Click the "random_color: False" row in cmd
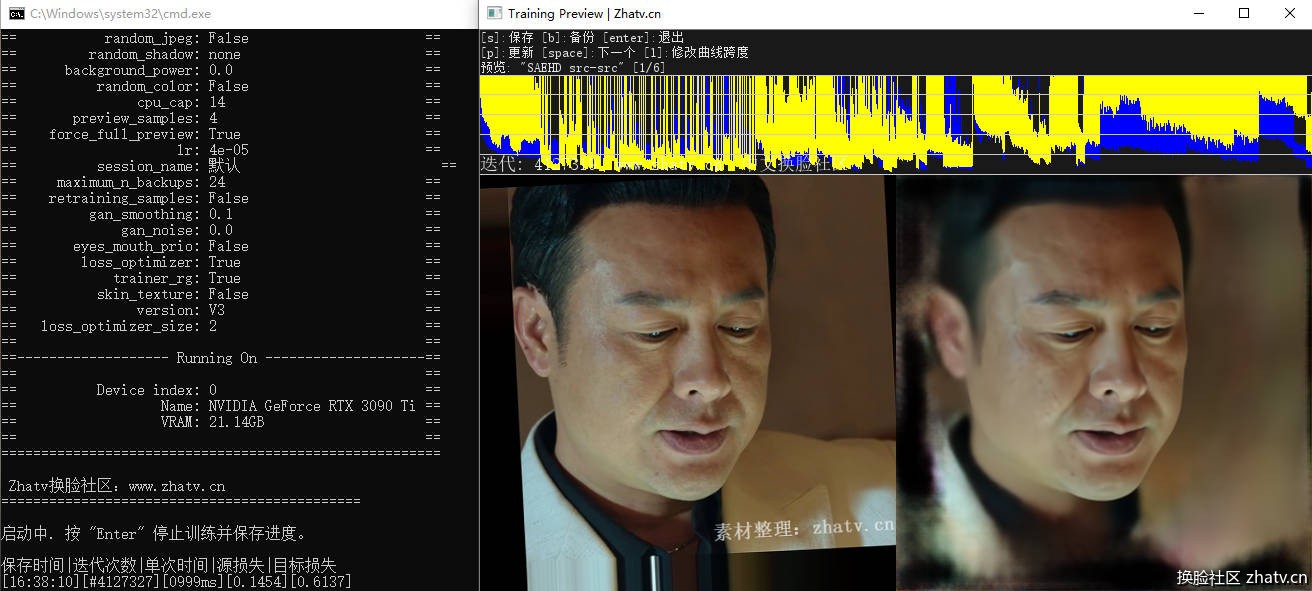The image size is (1312, 591). [220, 86]
